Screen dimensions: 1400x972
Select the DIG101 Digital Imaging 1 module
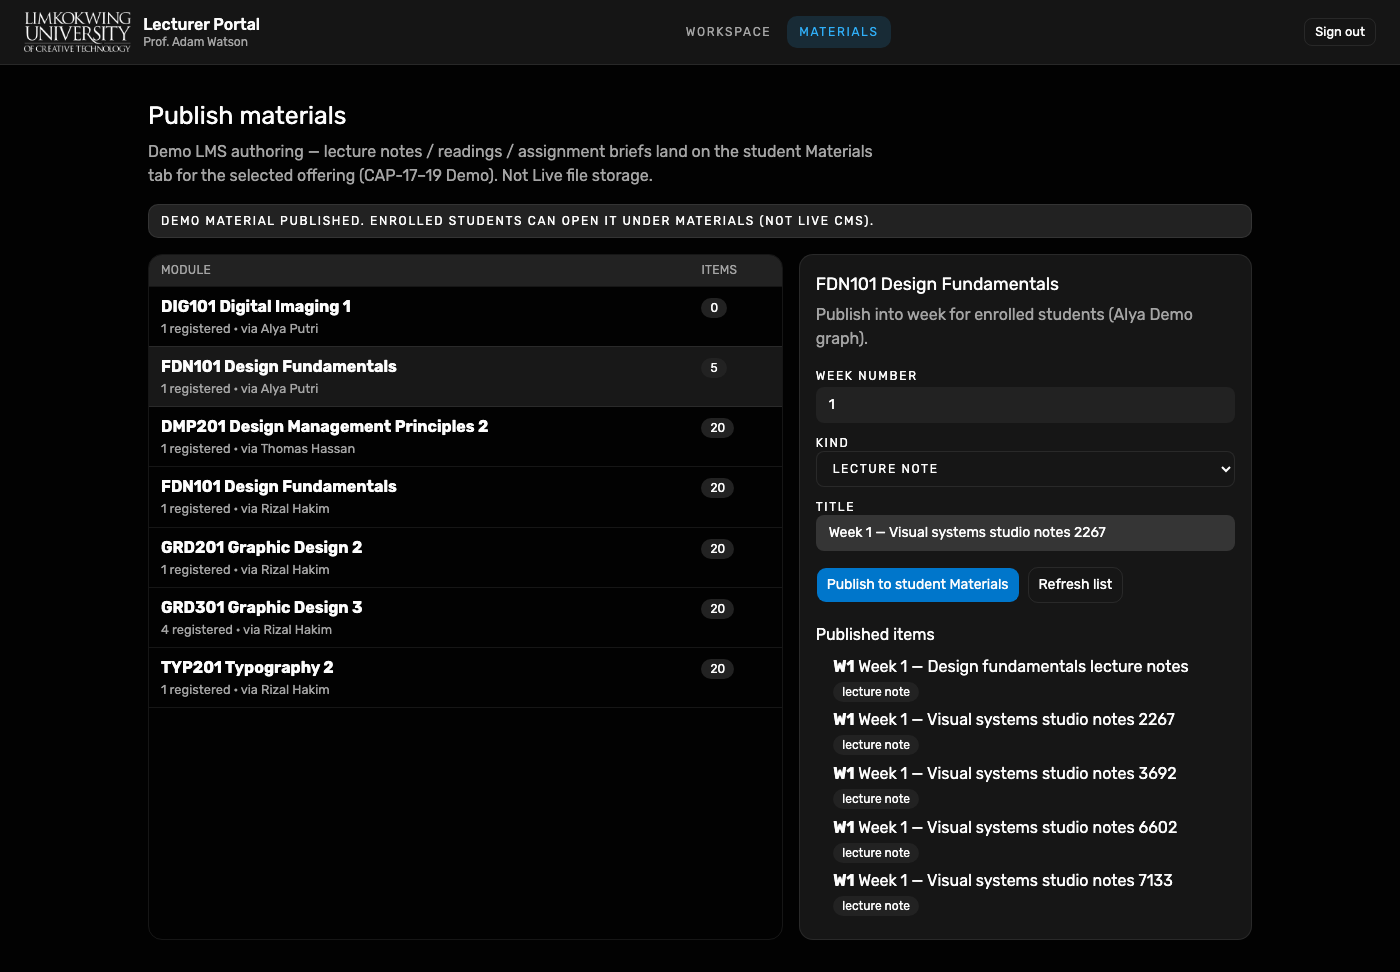point(465,317)
